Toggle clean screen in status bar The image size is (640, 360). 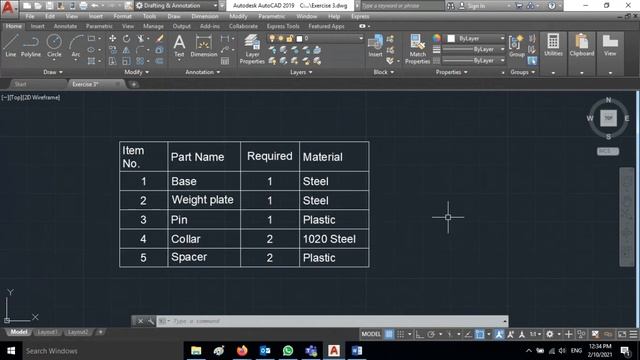click(x=622, y=334)
